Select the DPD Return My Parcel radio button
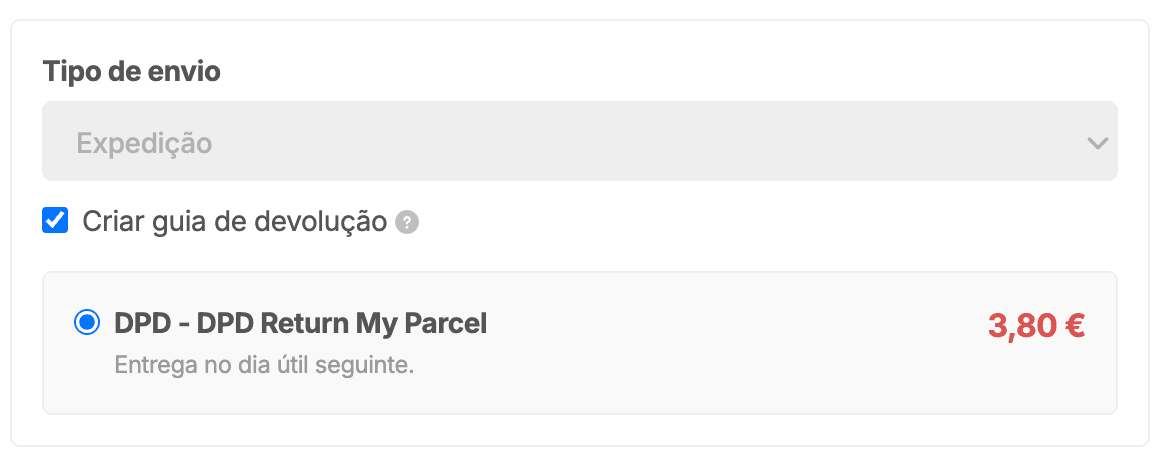 87,323
